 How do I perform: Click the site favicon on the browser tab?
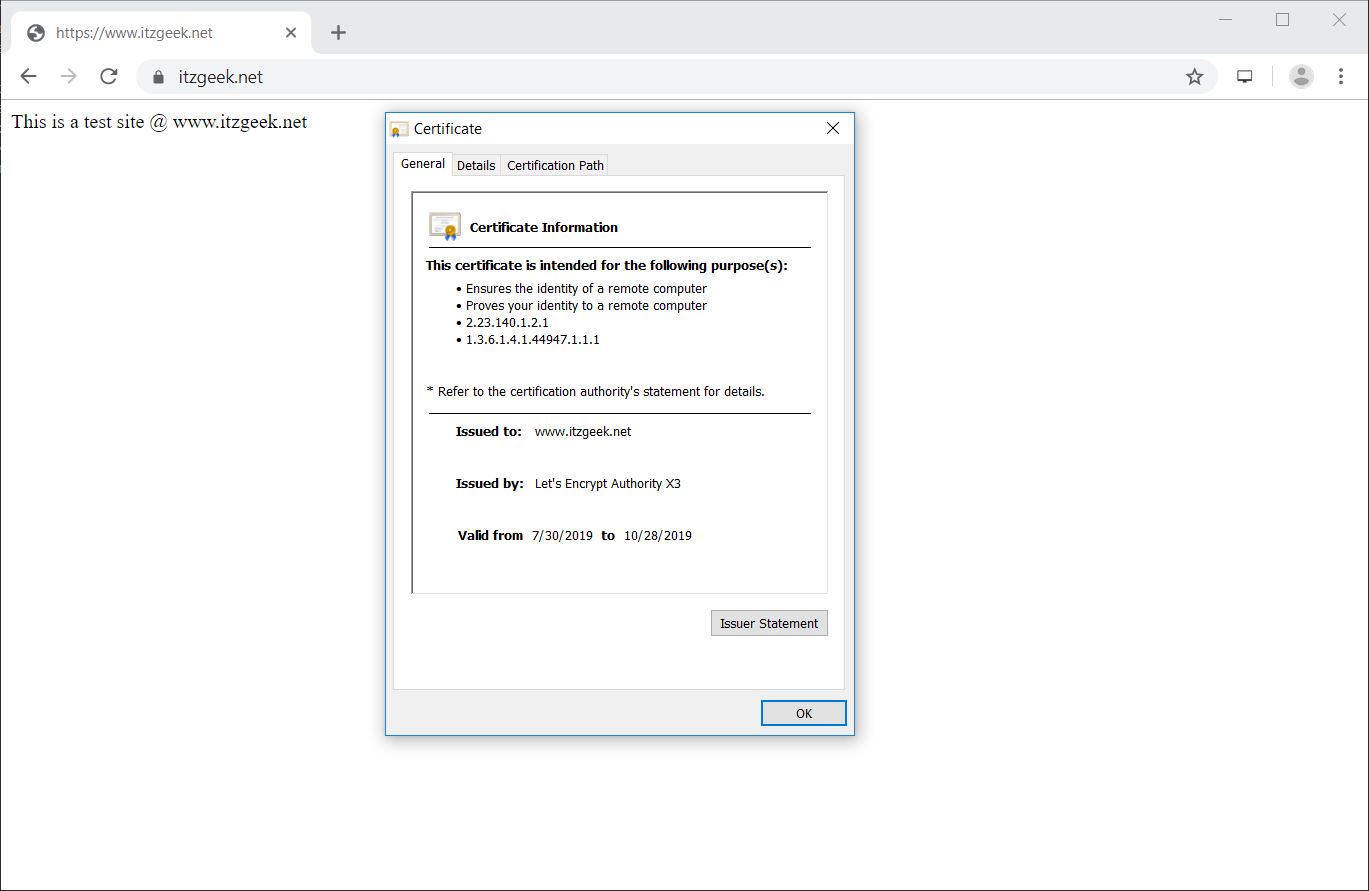36,32
